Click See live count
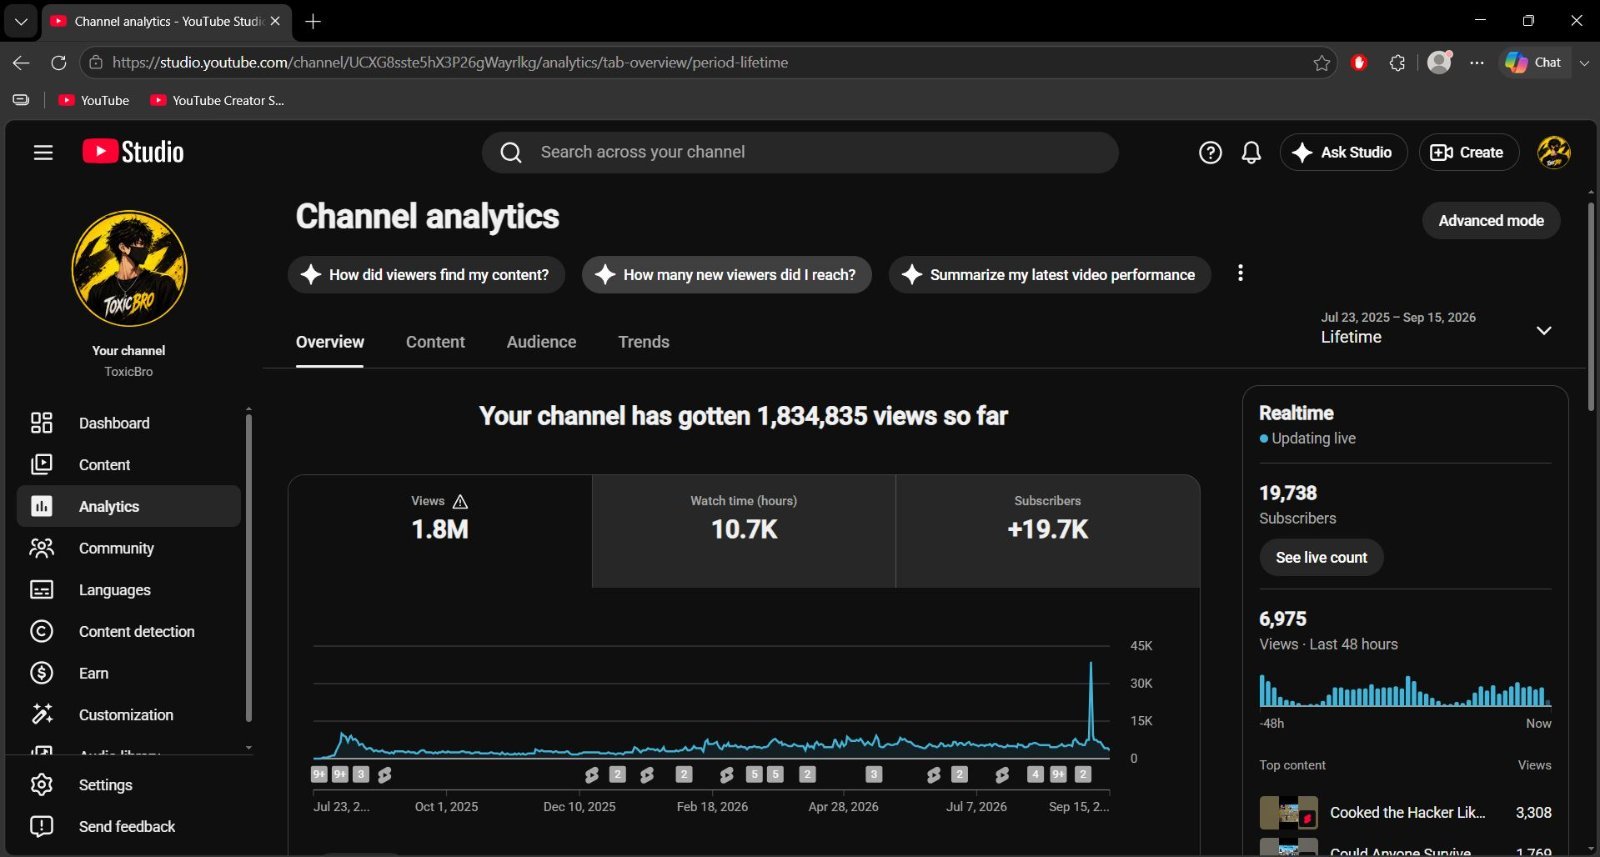 [x=1321, y=558]
